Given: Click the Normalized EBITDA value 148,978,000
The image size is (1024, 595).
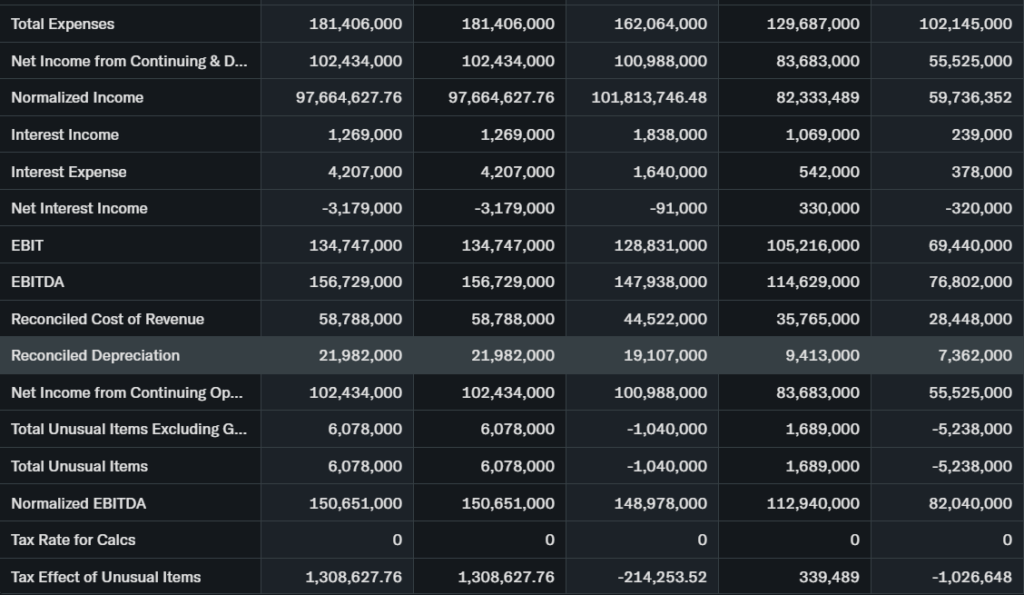Looking at the screenshot, I should pos(660,503).
